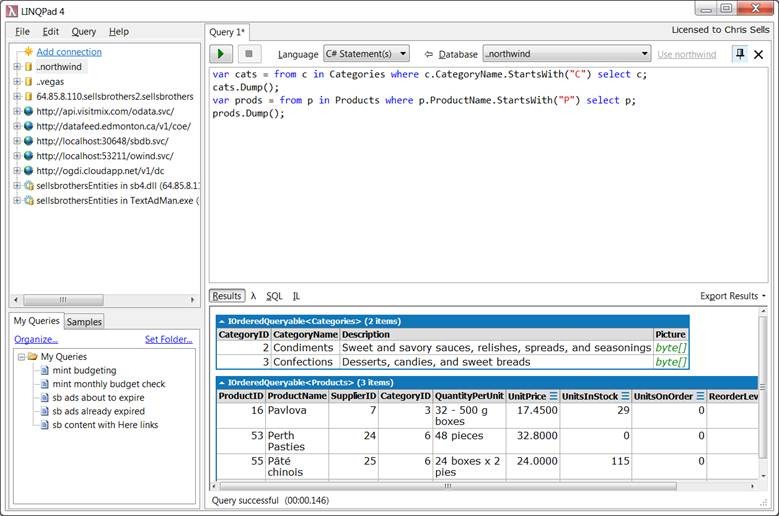Click the LINQPad logo in the title bar
Image resolution: width=779 pixels, height=516 pixels.
[x=11, y=11]
